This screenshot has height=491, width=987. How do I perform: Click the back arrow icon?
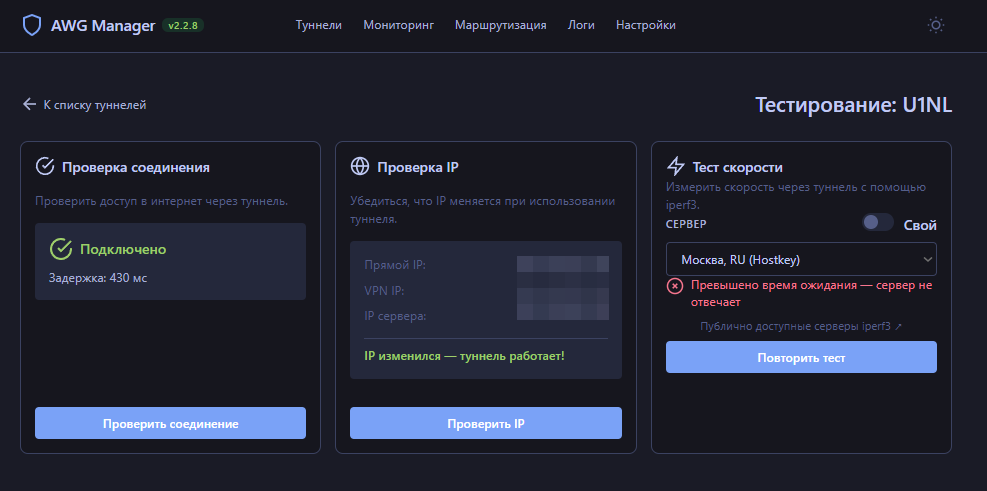coord(29,105)
